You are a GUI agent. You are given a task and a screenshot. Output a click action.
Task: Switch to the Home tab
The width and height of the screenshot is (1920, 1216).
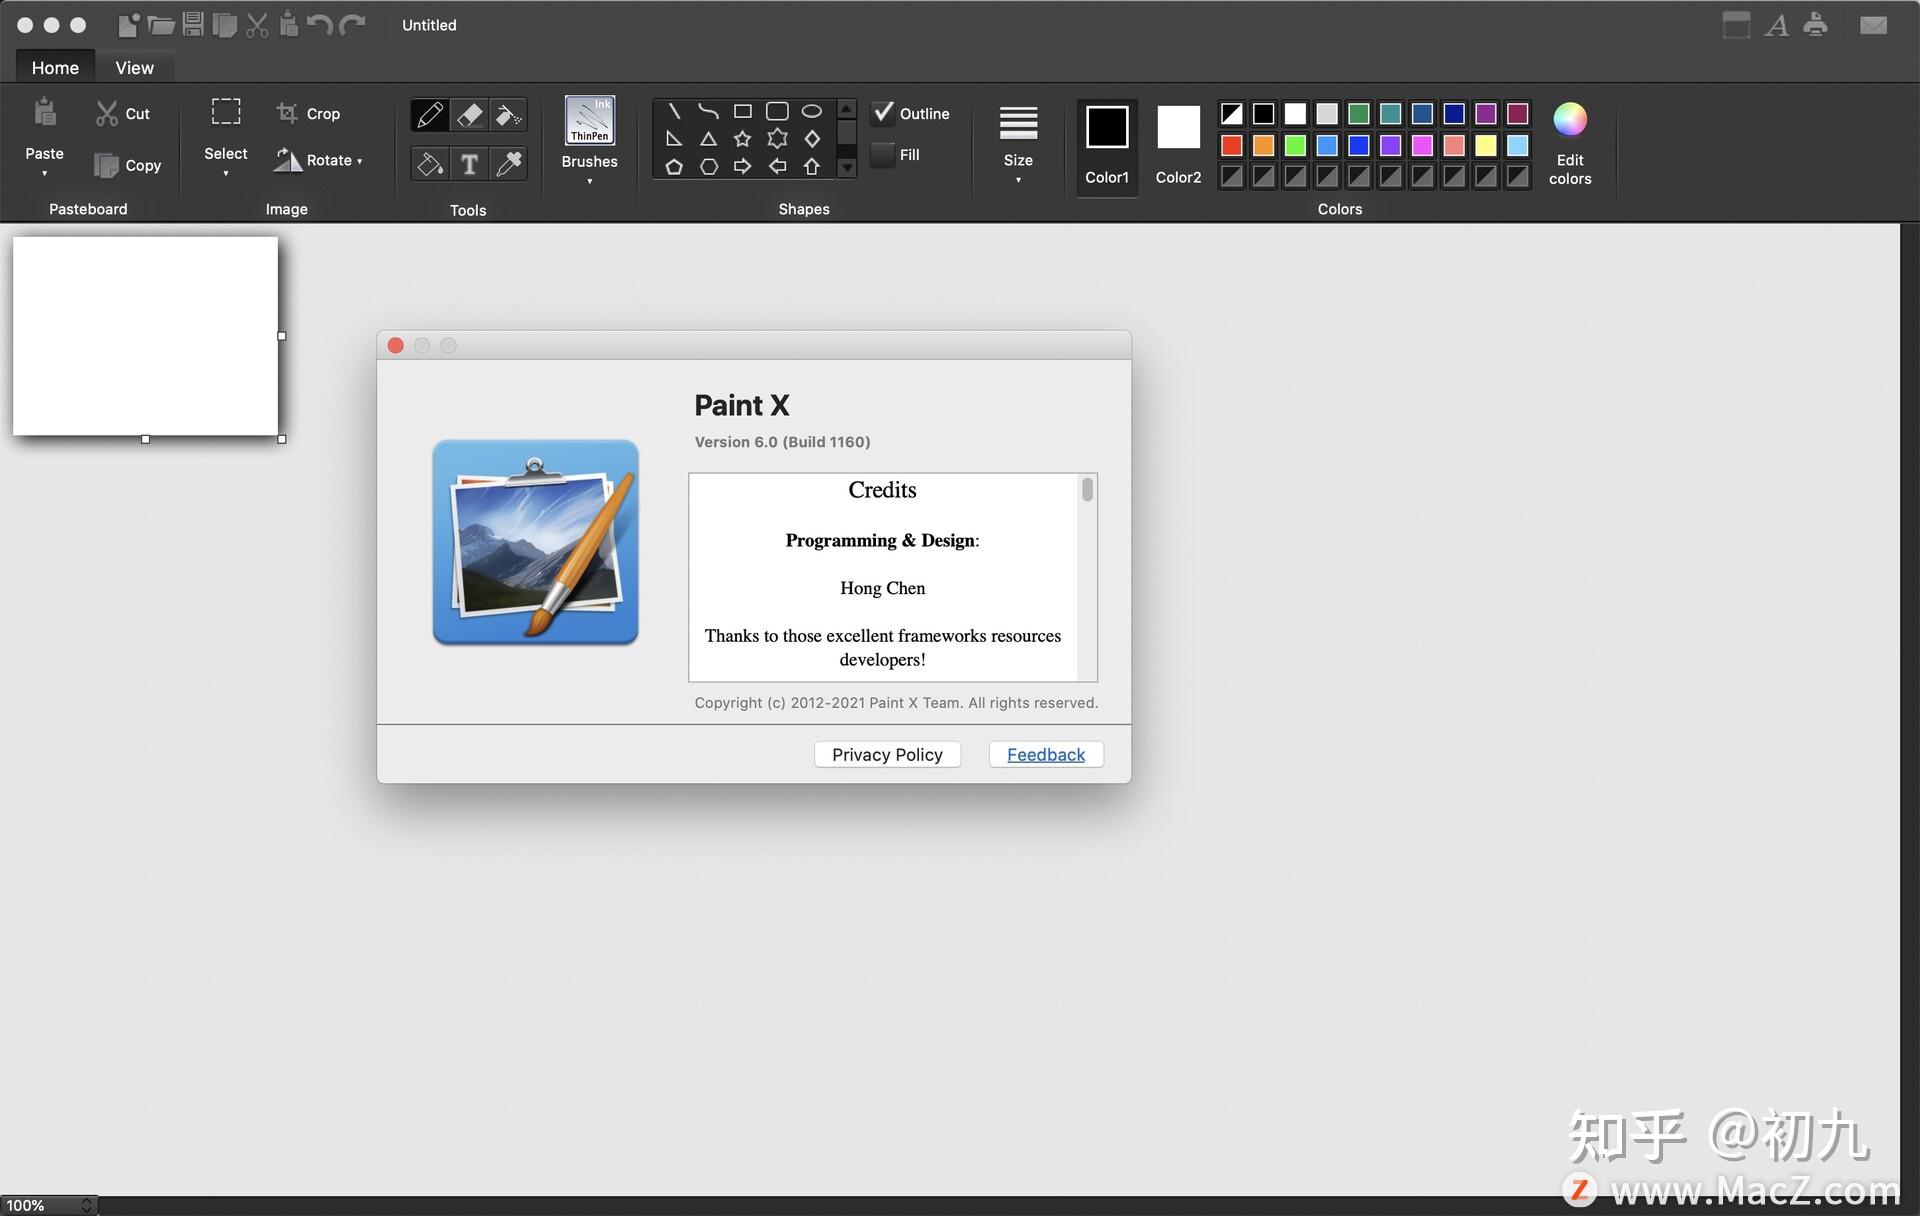(55, 68)
